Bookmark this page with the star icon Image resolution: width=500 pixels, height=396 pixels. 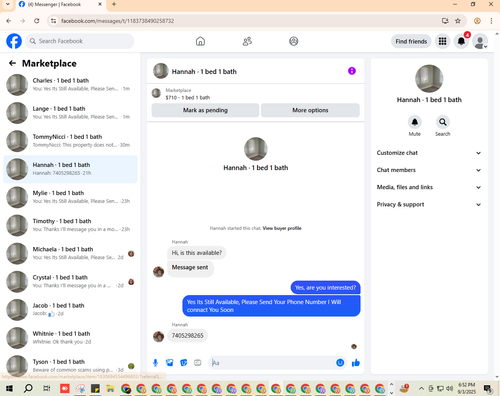[458, 21]
